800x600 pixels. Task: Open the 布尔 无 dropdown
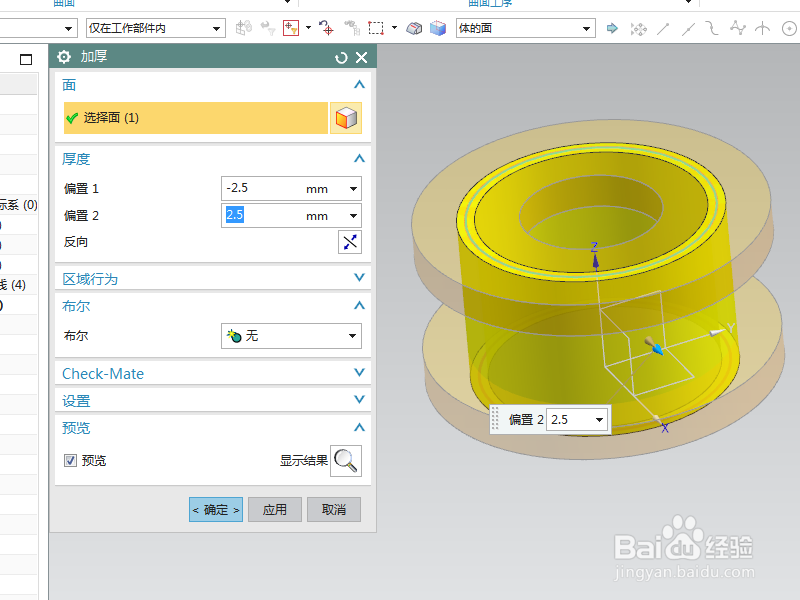click(291, 336)
